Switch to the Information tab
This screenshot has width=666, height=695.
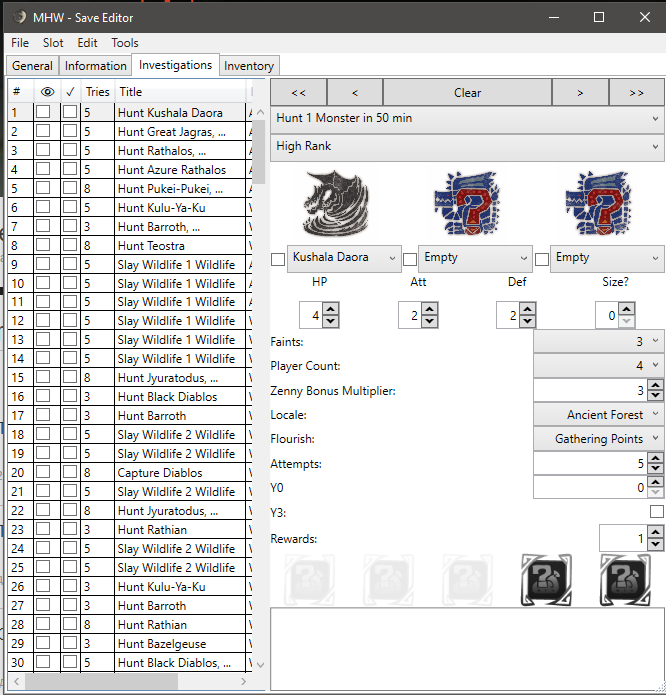96,66
